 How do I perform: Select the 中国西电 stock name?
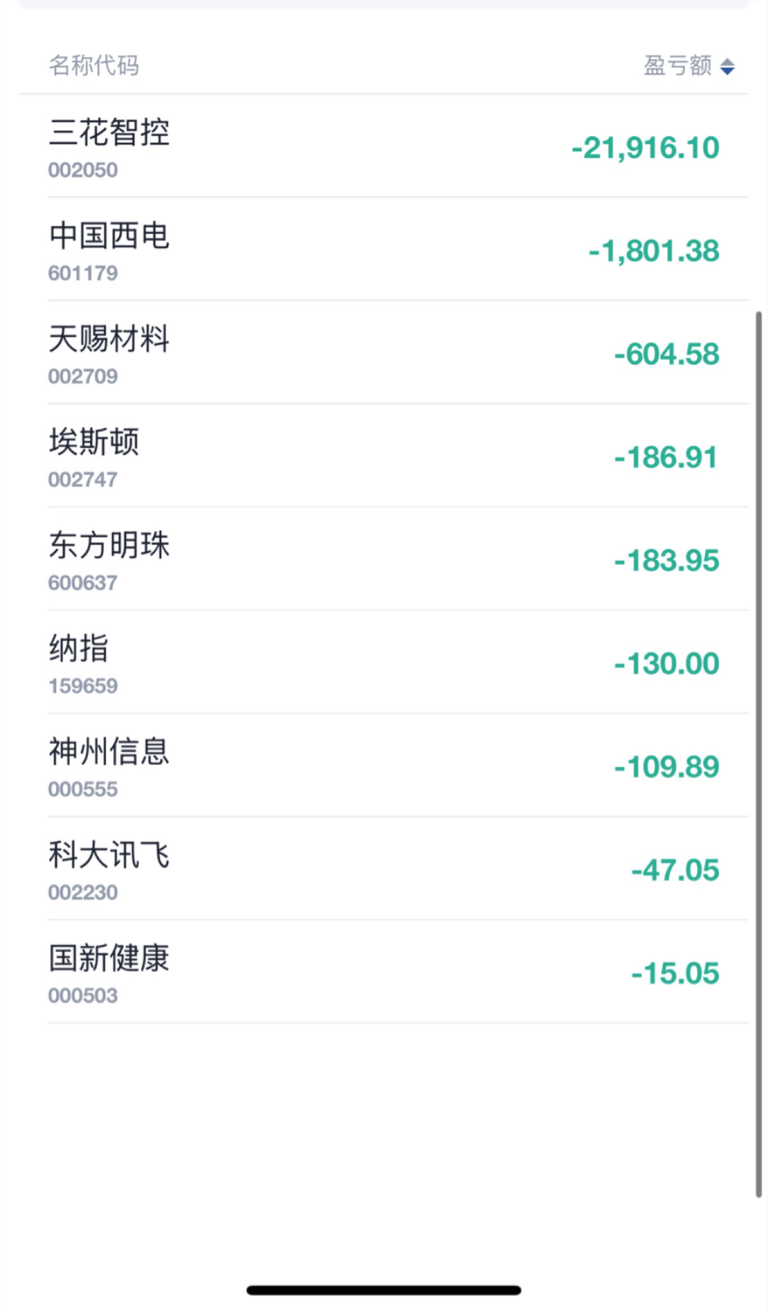(x=109, y=236)
